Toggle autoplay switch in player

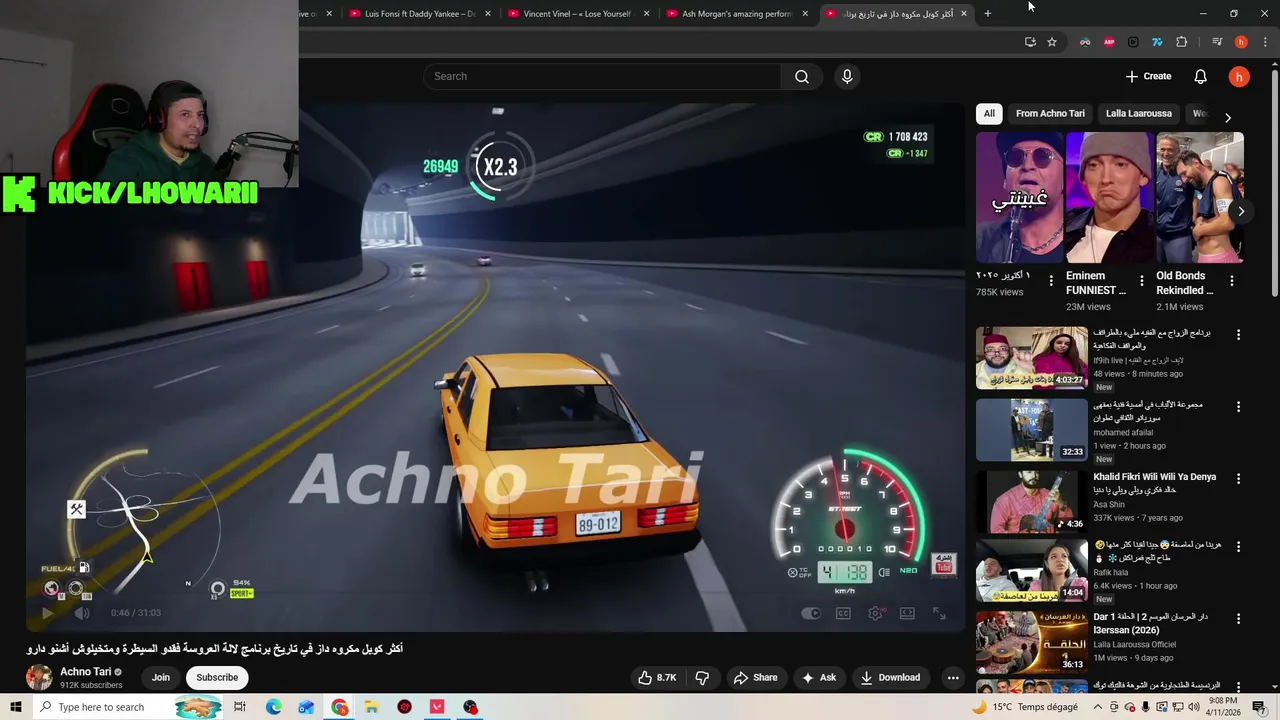point(811,613)
